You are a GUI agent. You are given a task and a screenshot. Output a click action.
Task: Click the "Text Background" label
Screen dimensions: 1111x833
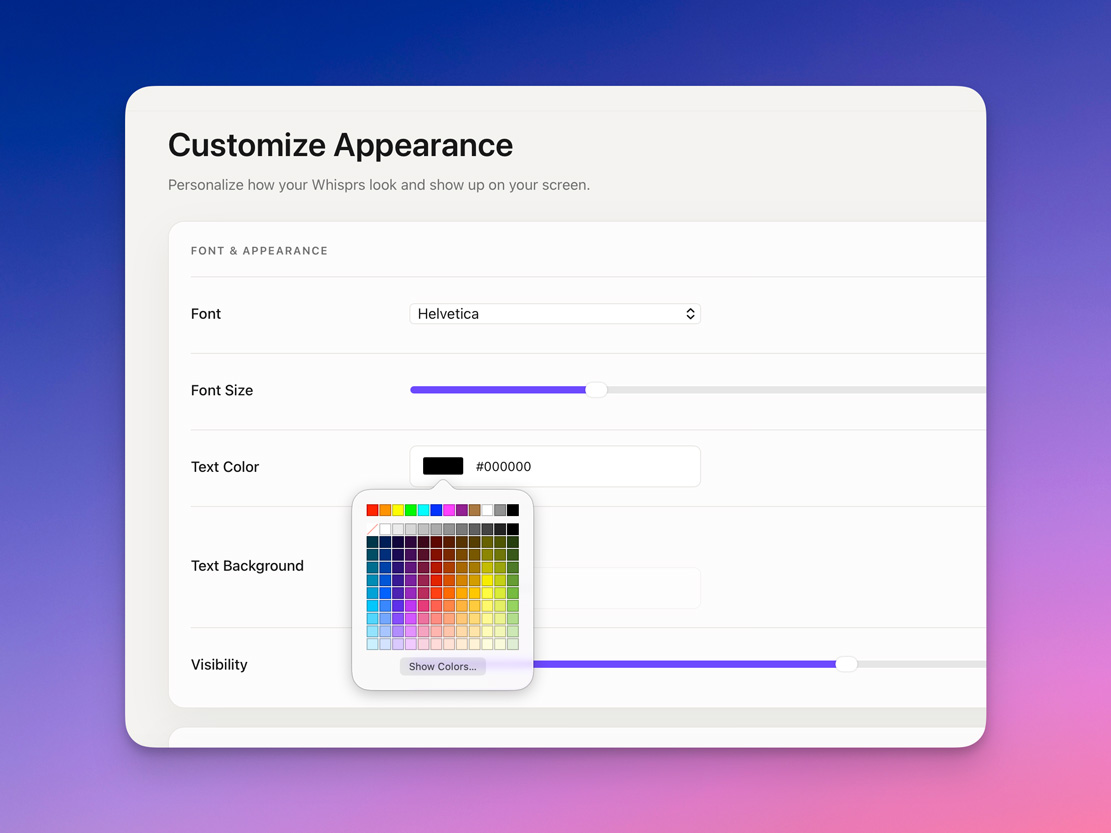(x=247, y=566)
